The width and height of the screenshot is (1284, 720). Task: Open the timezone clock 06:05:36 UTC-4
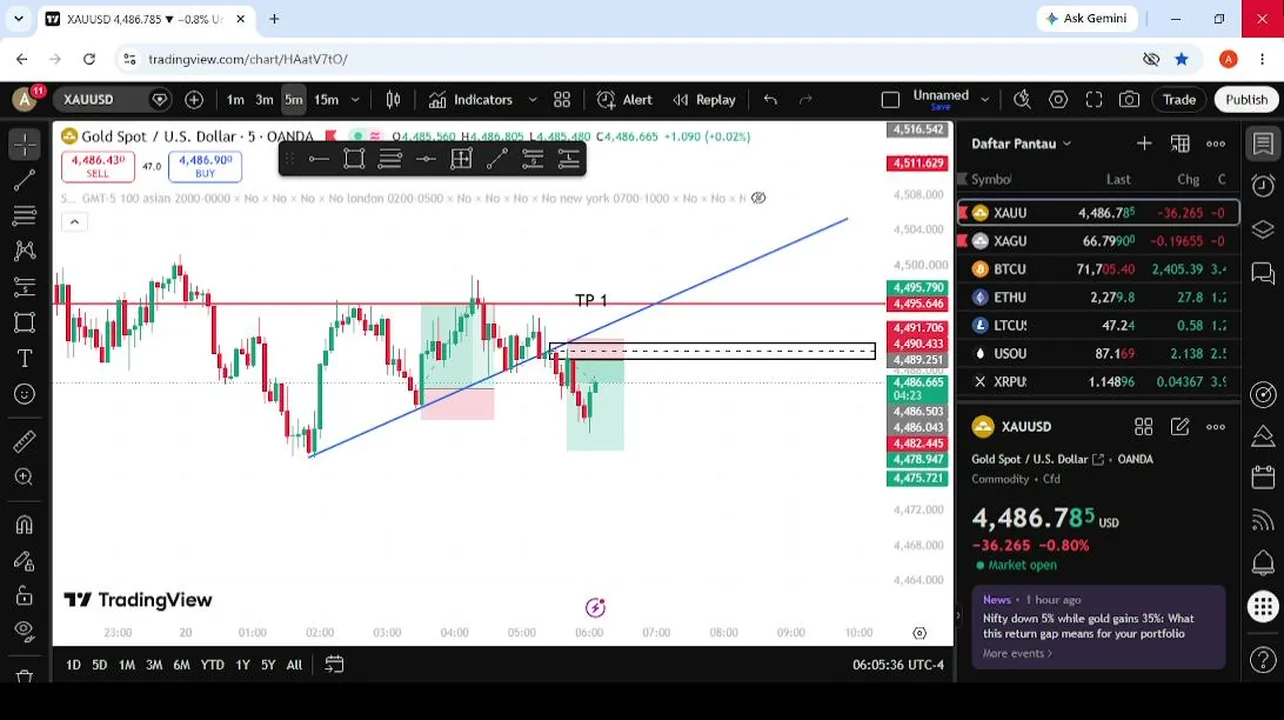[898, 664]
